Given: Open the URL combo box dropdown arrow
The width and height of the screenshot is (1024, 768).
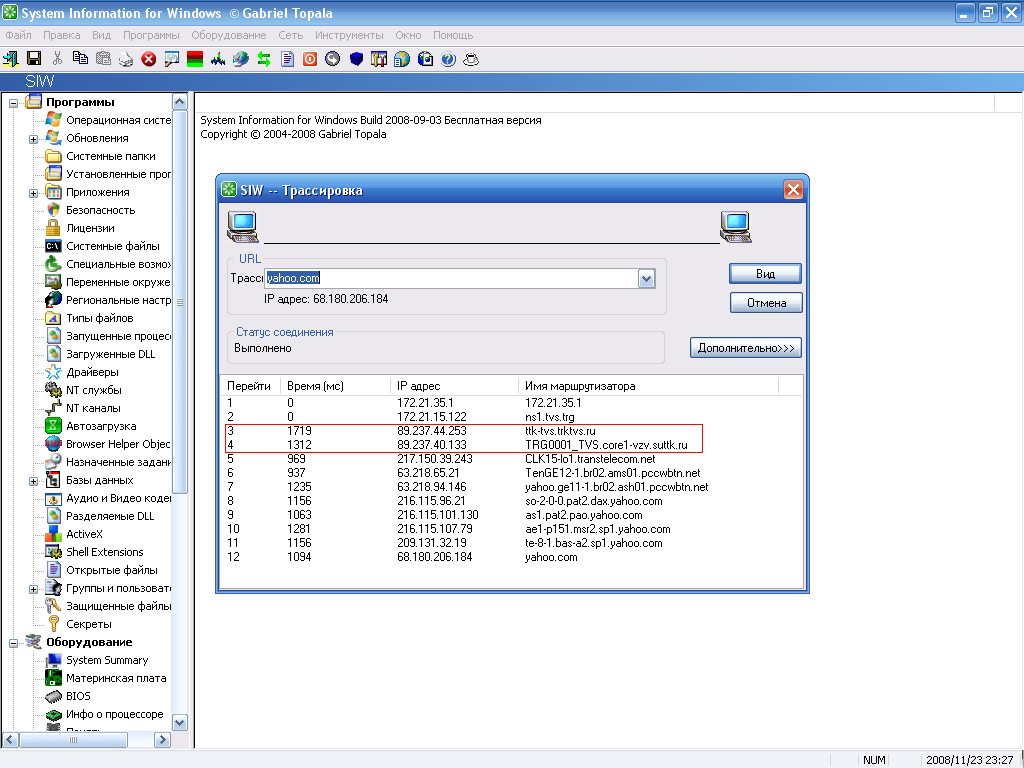Looking at the screenshot, I should tap(646, 279).
